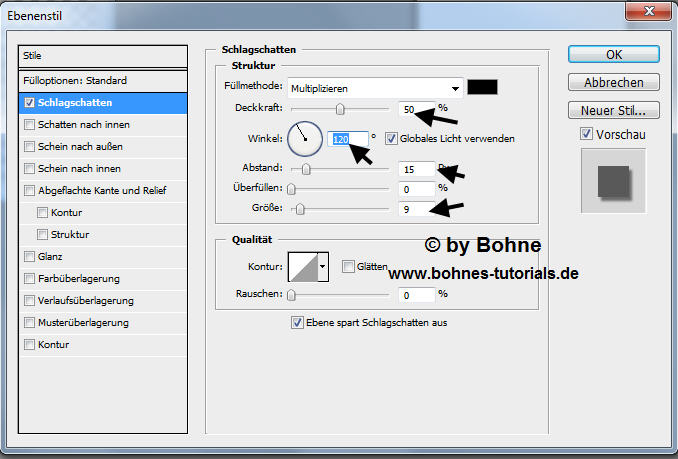Image resolution: width=678 pixels, height=459 pixels.
Task: Click the black shadow color swatch
Action: click(x=485, y=87)
